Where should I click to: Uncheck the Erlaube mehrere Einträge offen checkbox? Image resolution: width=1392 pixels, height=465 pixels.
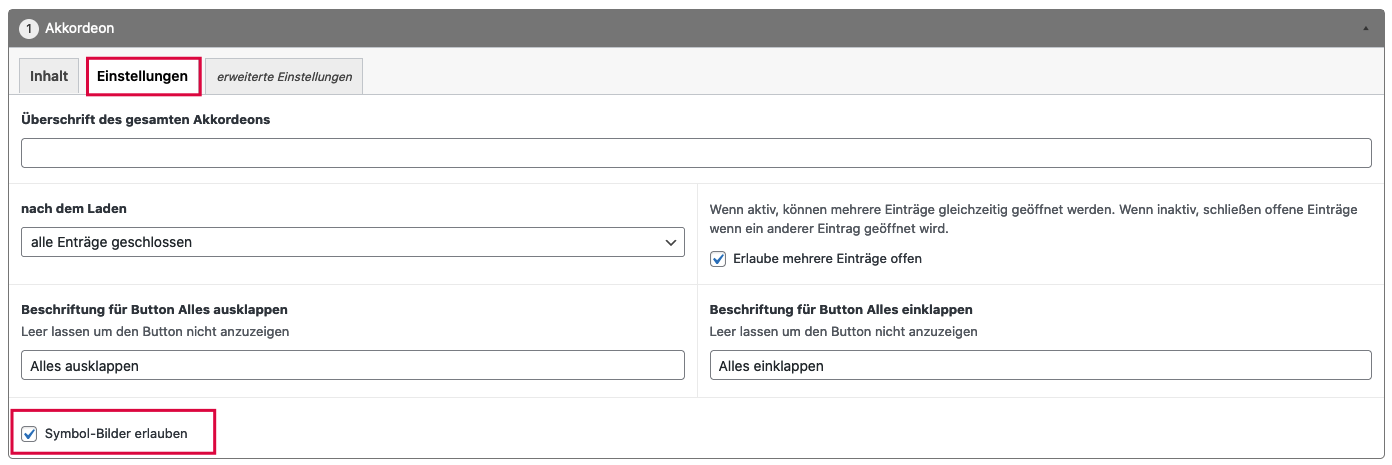pyautogui.click(x=718, y=259)
